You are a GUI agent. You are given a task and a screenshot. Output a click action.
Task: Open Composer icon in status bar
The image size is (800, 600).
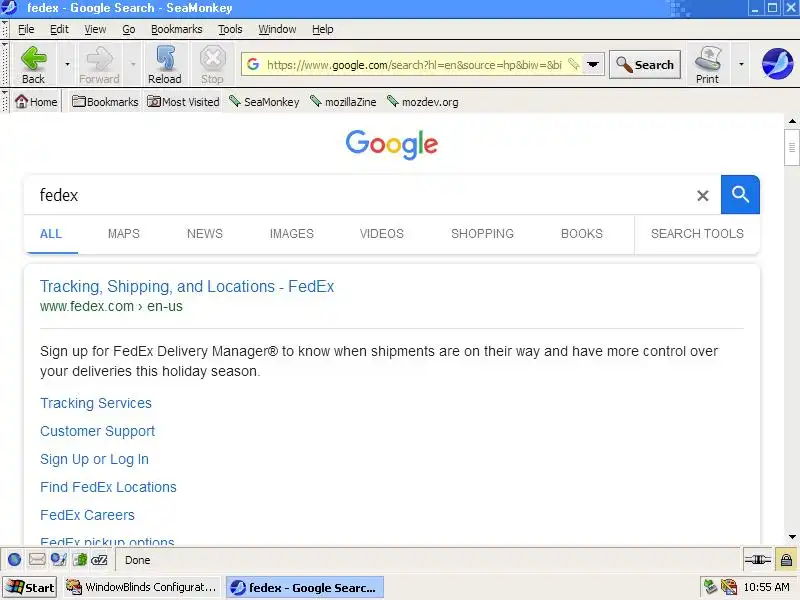coord(58,560)
